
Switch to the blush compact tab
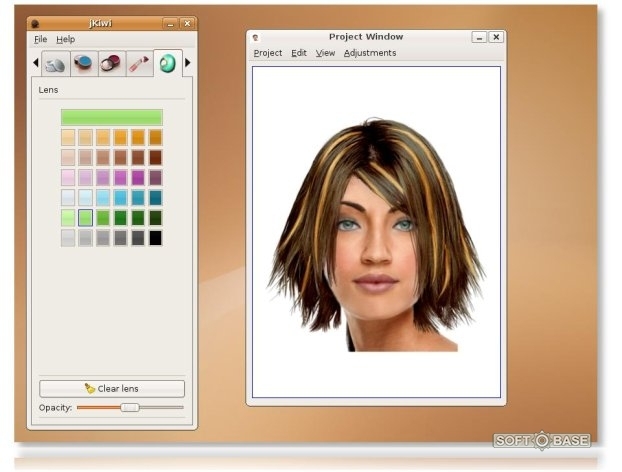point(111,63)
